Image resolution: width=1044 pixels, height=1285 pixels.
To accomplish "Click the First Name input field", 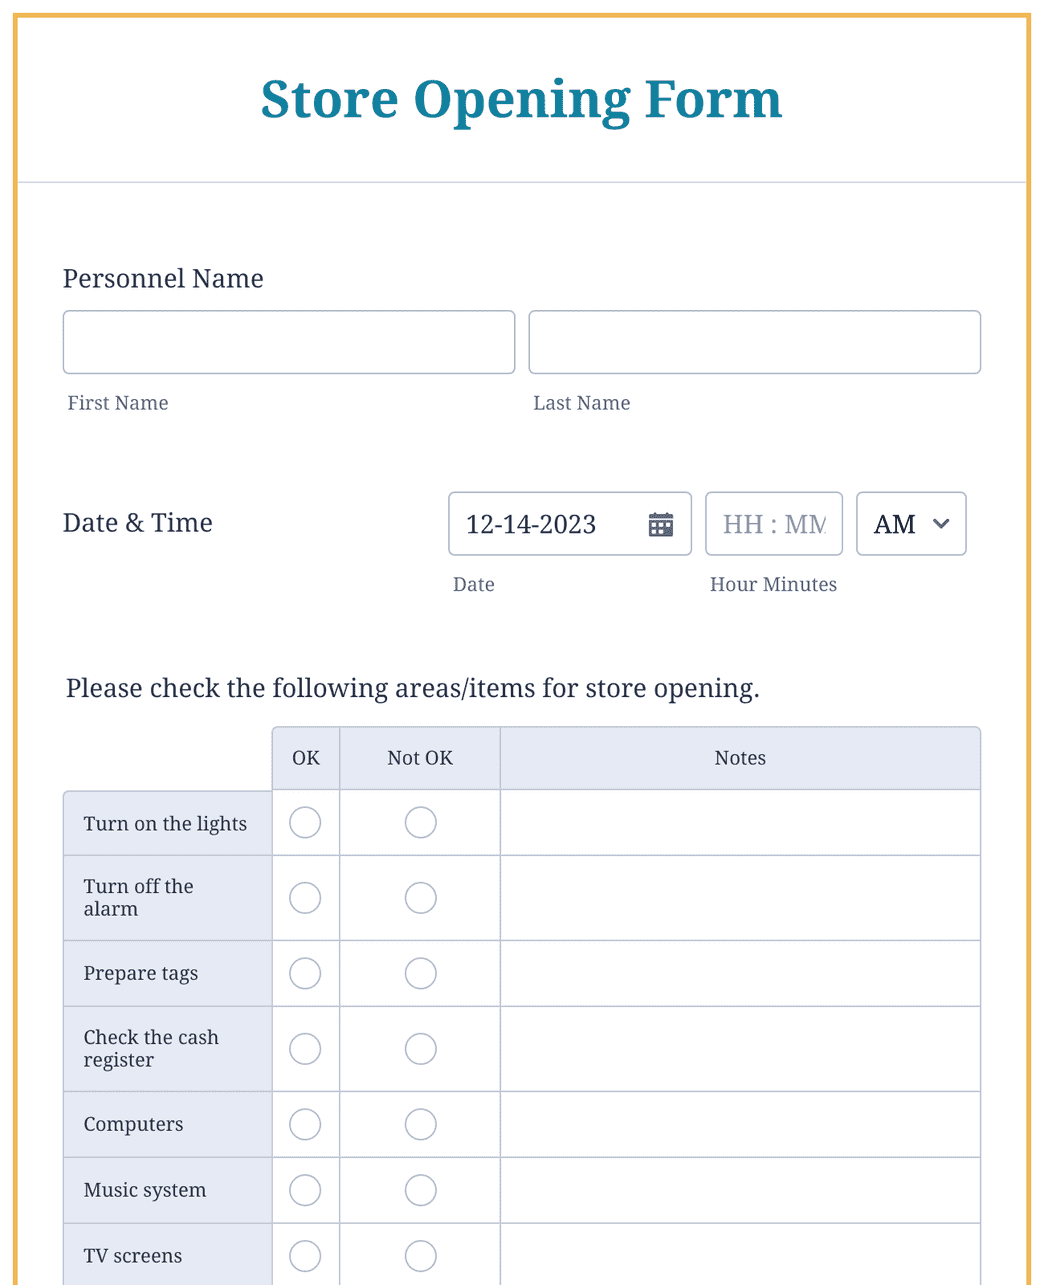I will pos(289,342).
